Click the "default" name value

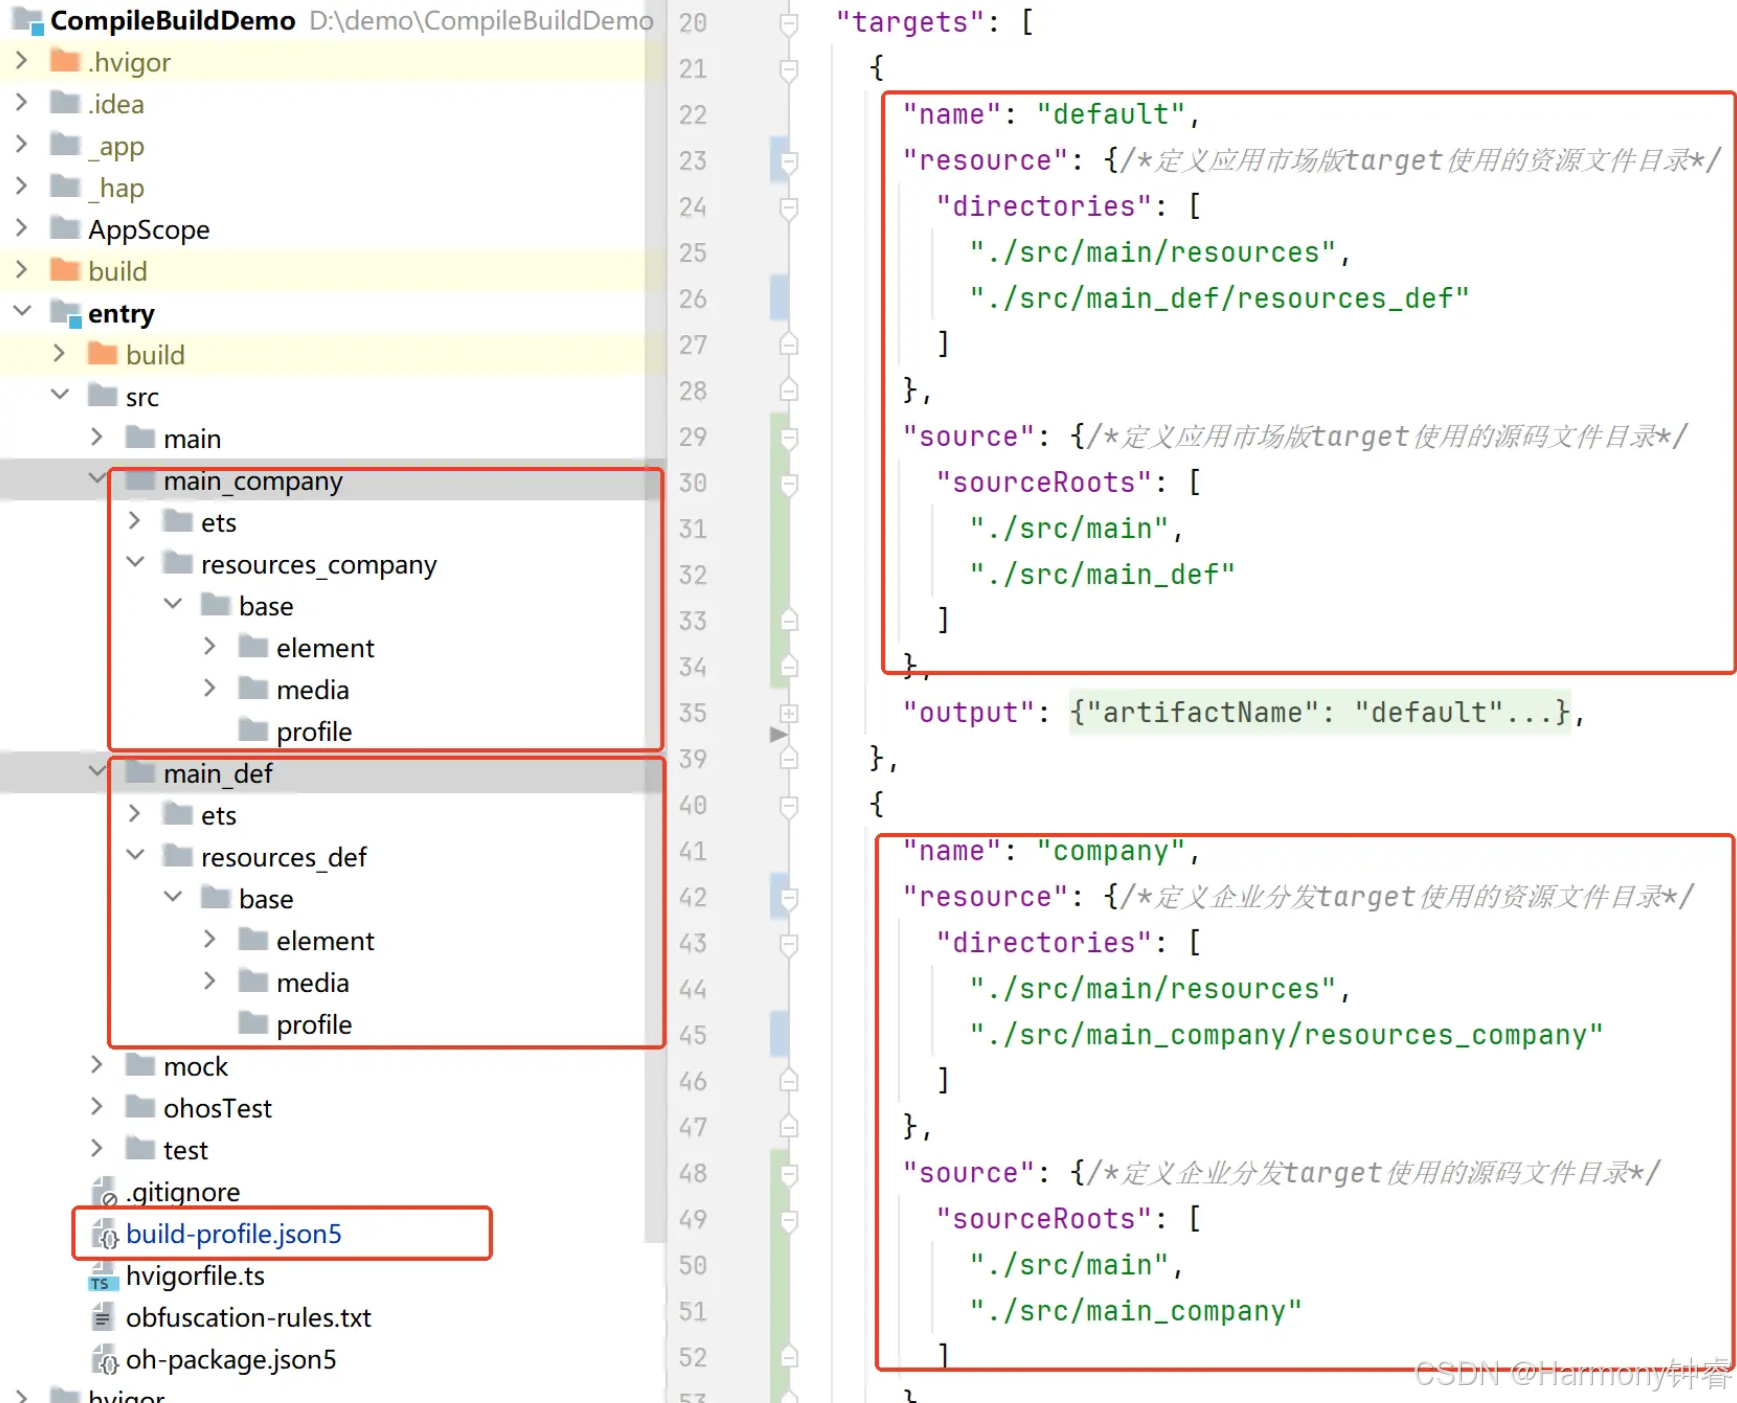click(x=1111, y=114)
